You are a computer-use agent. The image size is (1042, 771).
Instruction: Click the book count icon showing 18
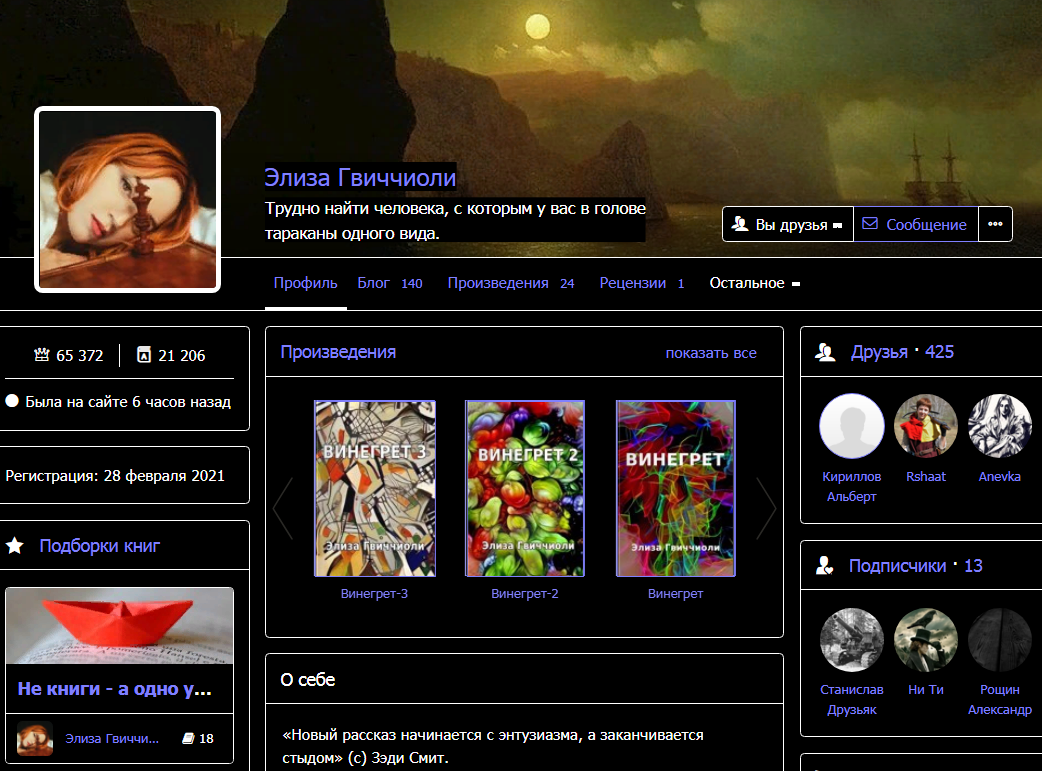click(188, 739)
